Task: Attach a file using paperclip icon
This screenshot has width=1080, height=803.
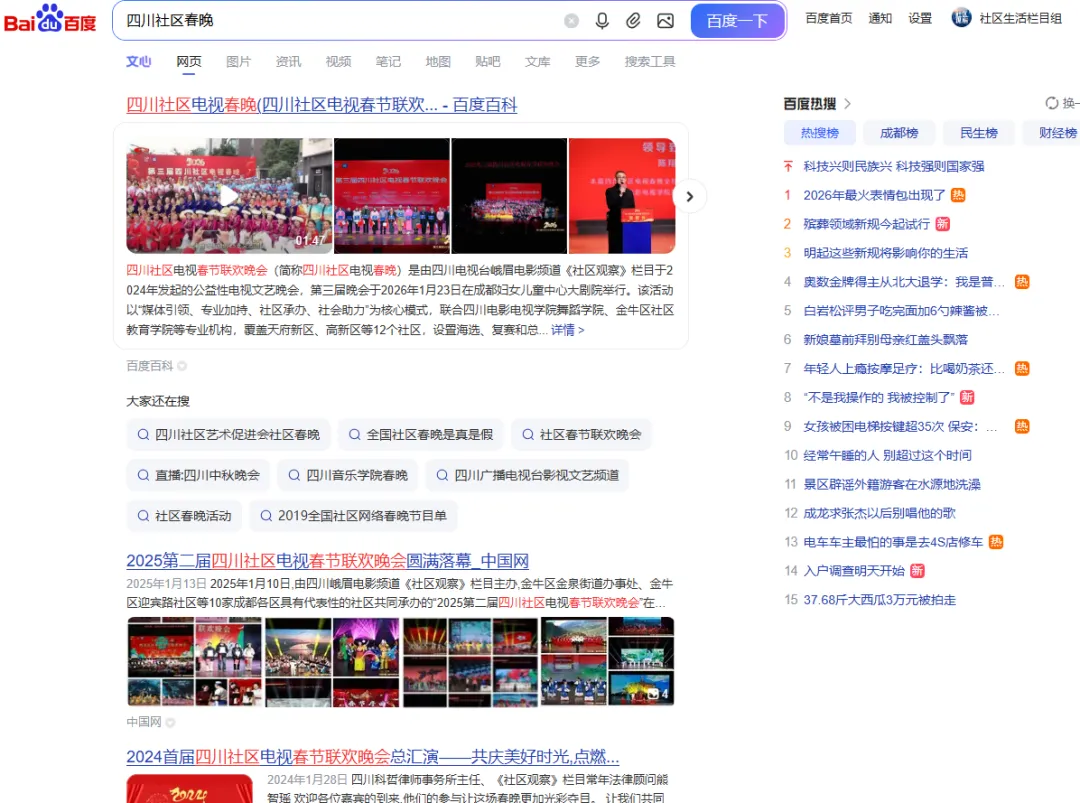Action: tap(633, 21)
